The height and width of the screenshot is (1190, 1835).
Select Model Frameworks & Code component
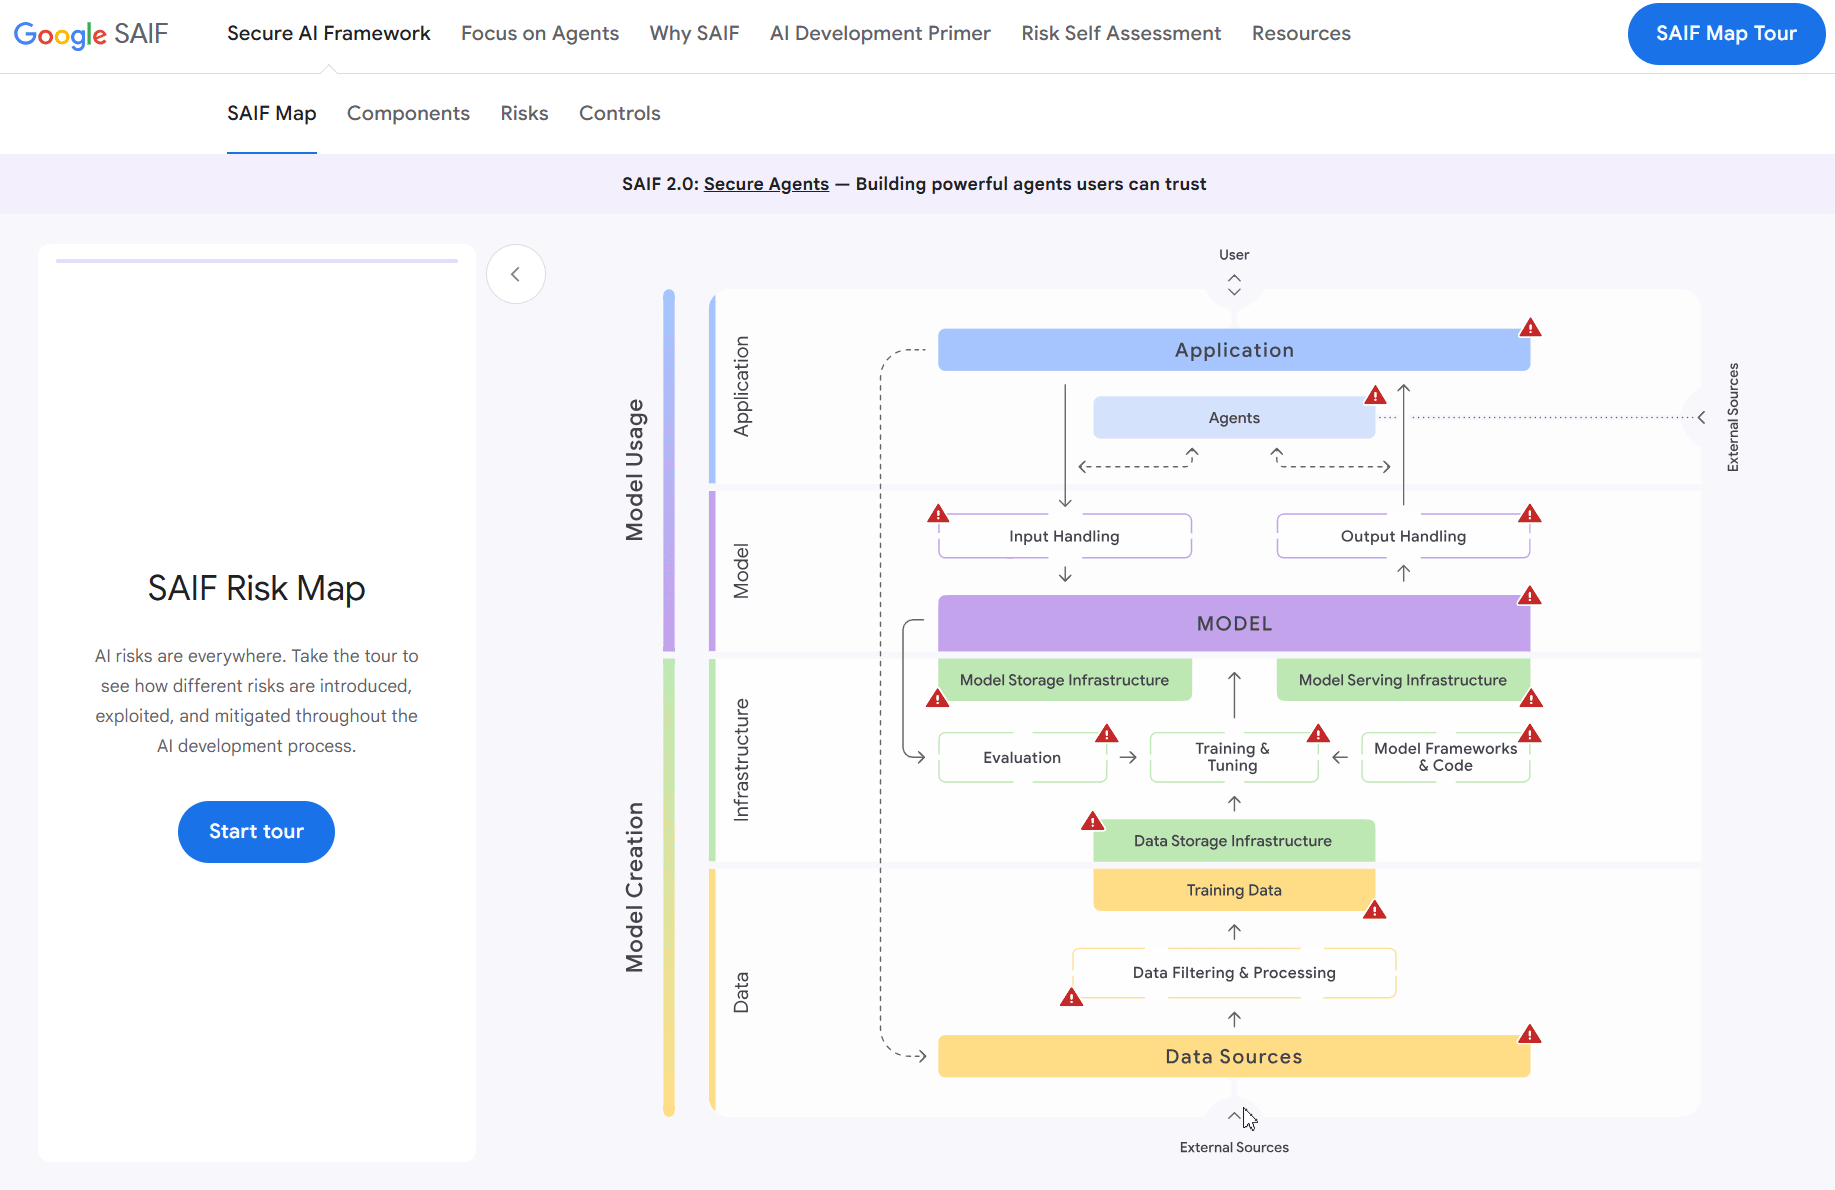click(x=1446, y=758)
